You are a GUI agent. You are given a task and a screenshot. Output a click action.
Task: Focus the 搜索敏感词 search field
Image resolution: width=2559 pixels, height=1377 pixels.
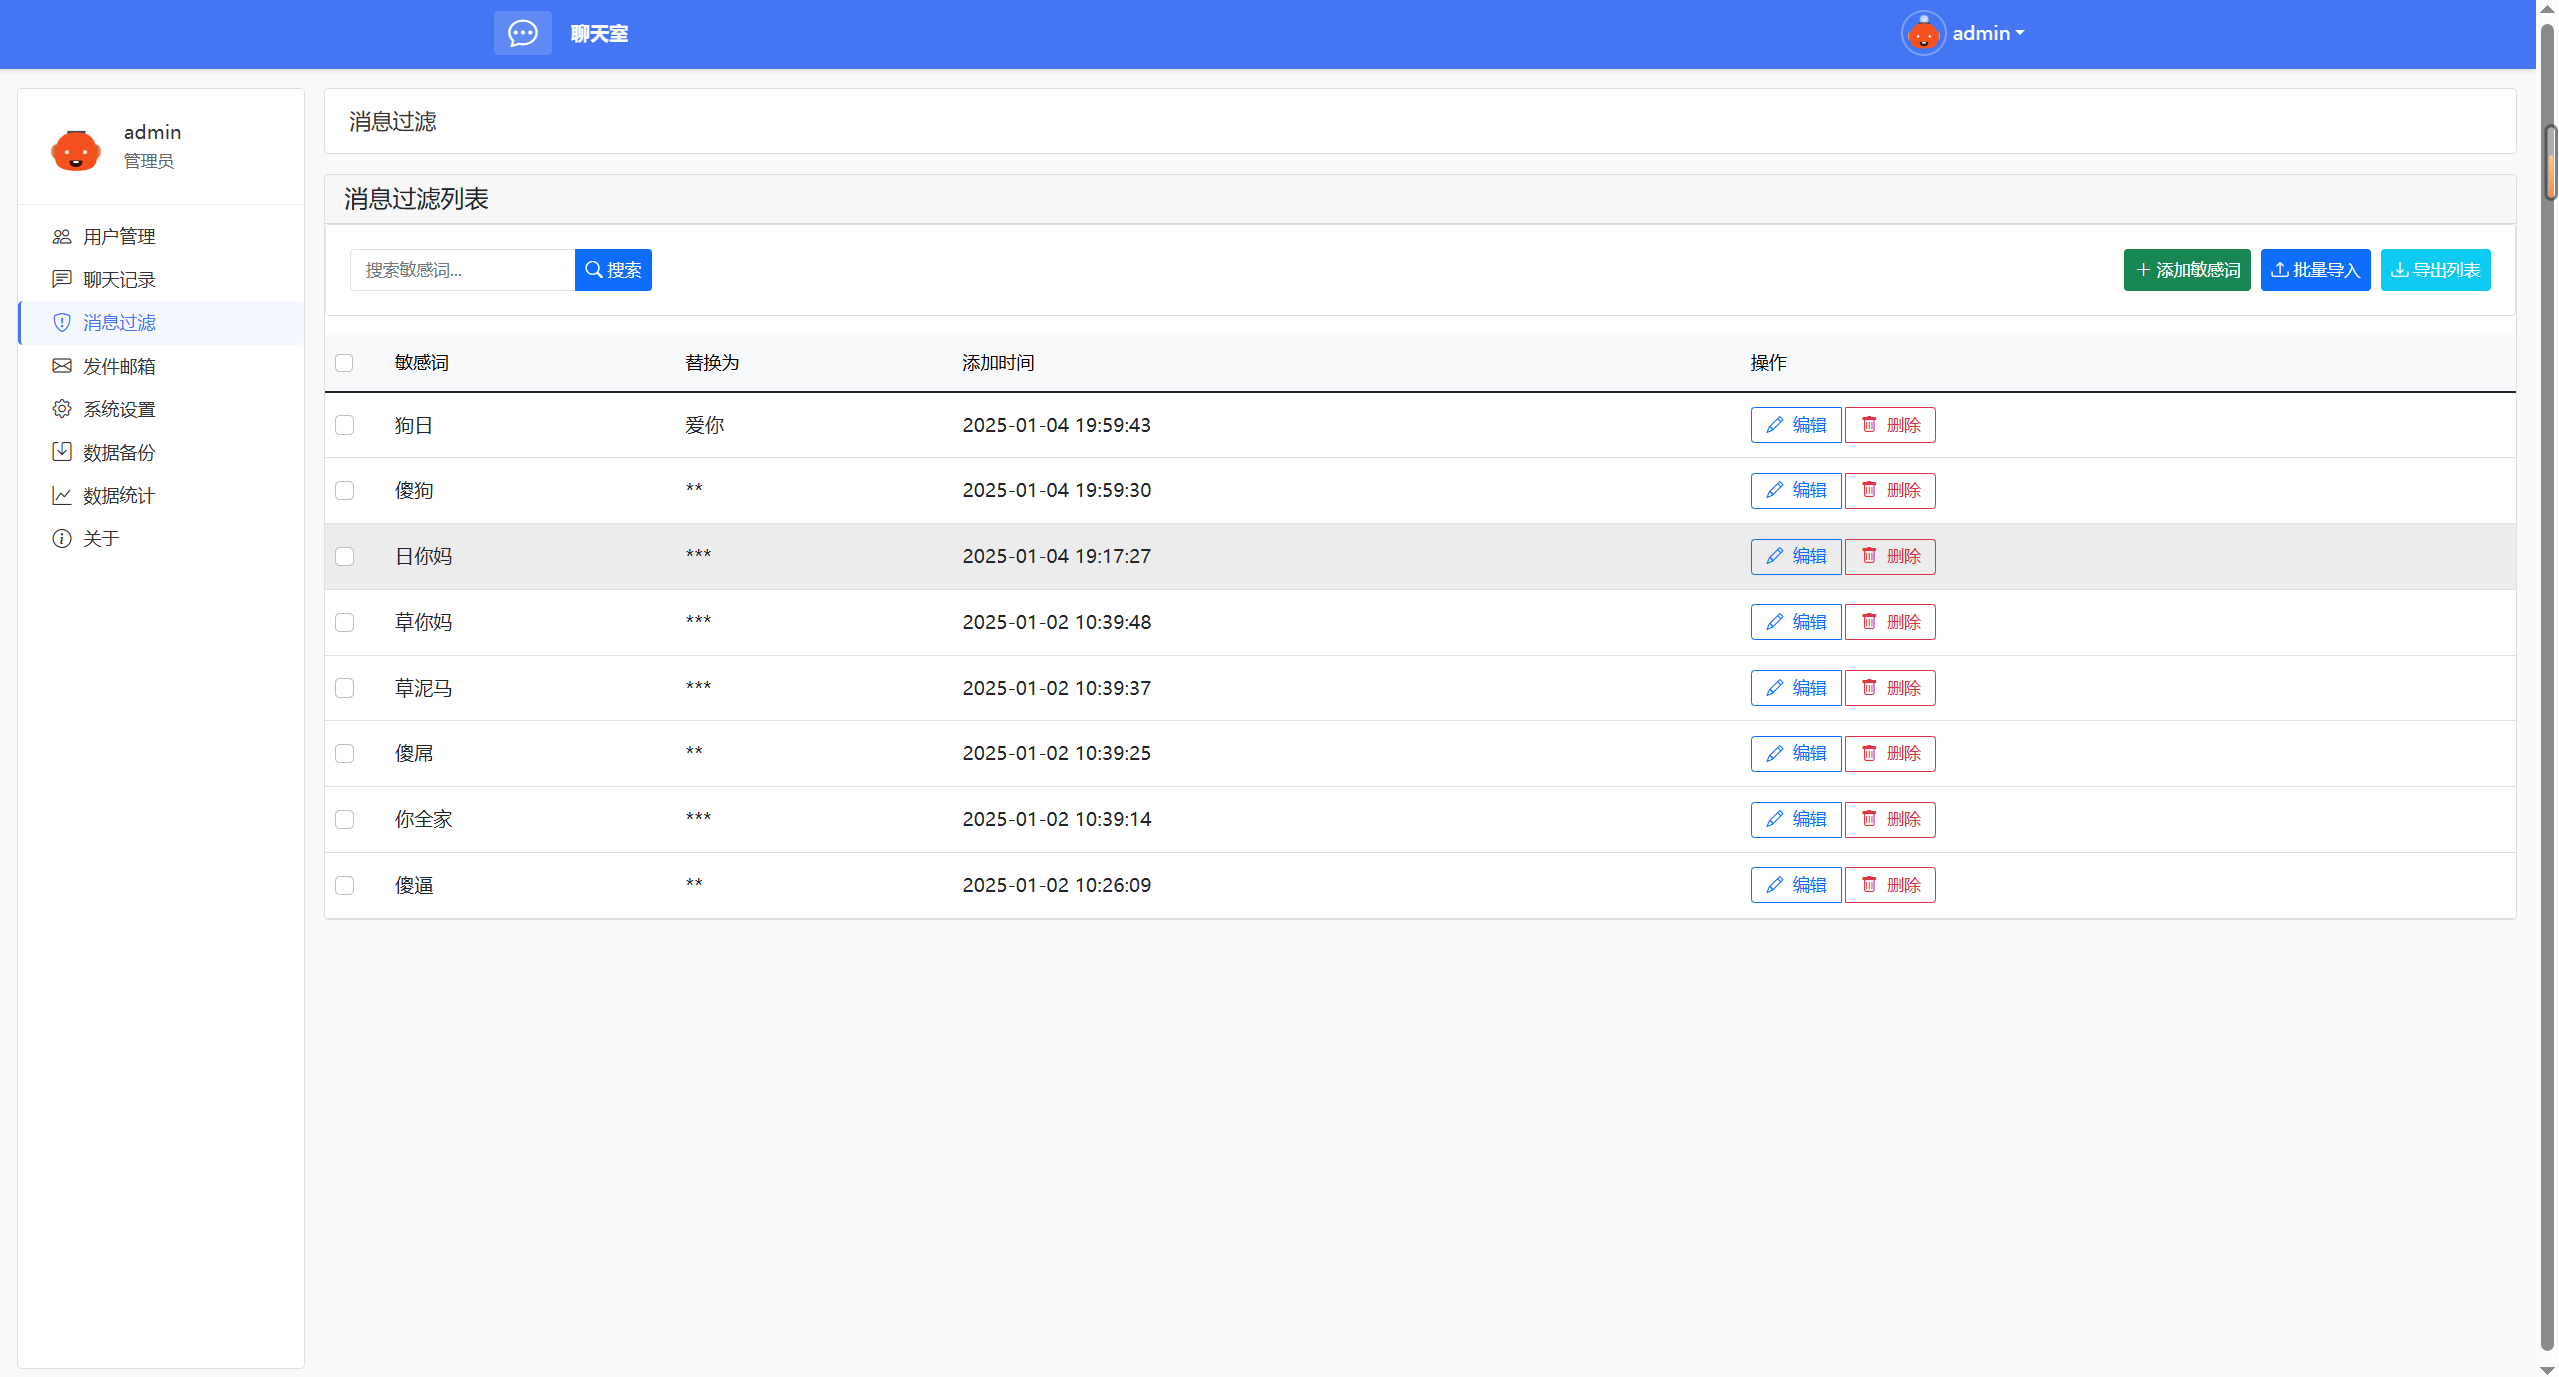pyautogui.click(x=462, y=270)
